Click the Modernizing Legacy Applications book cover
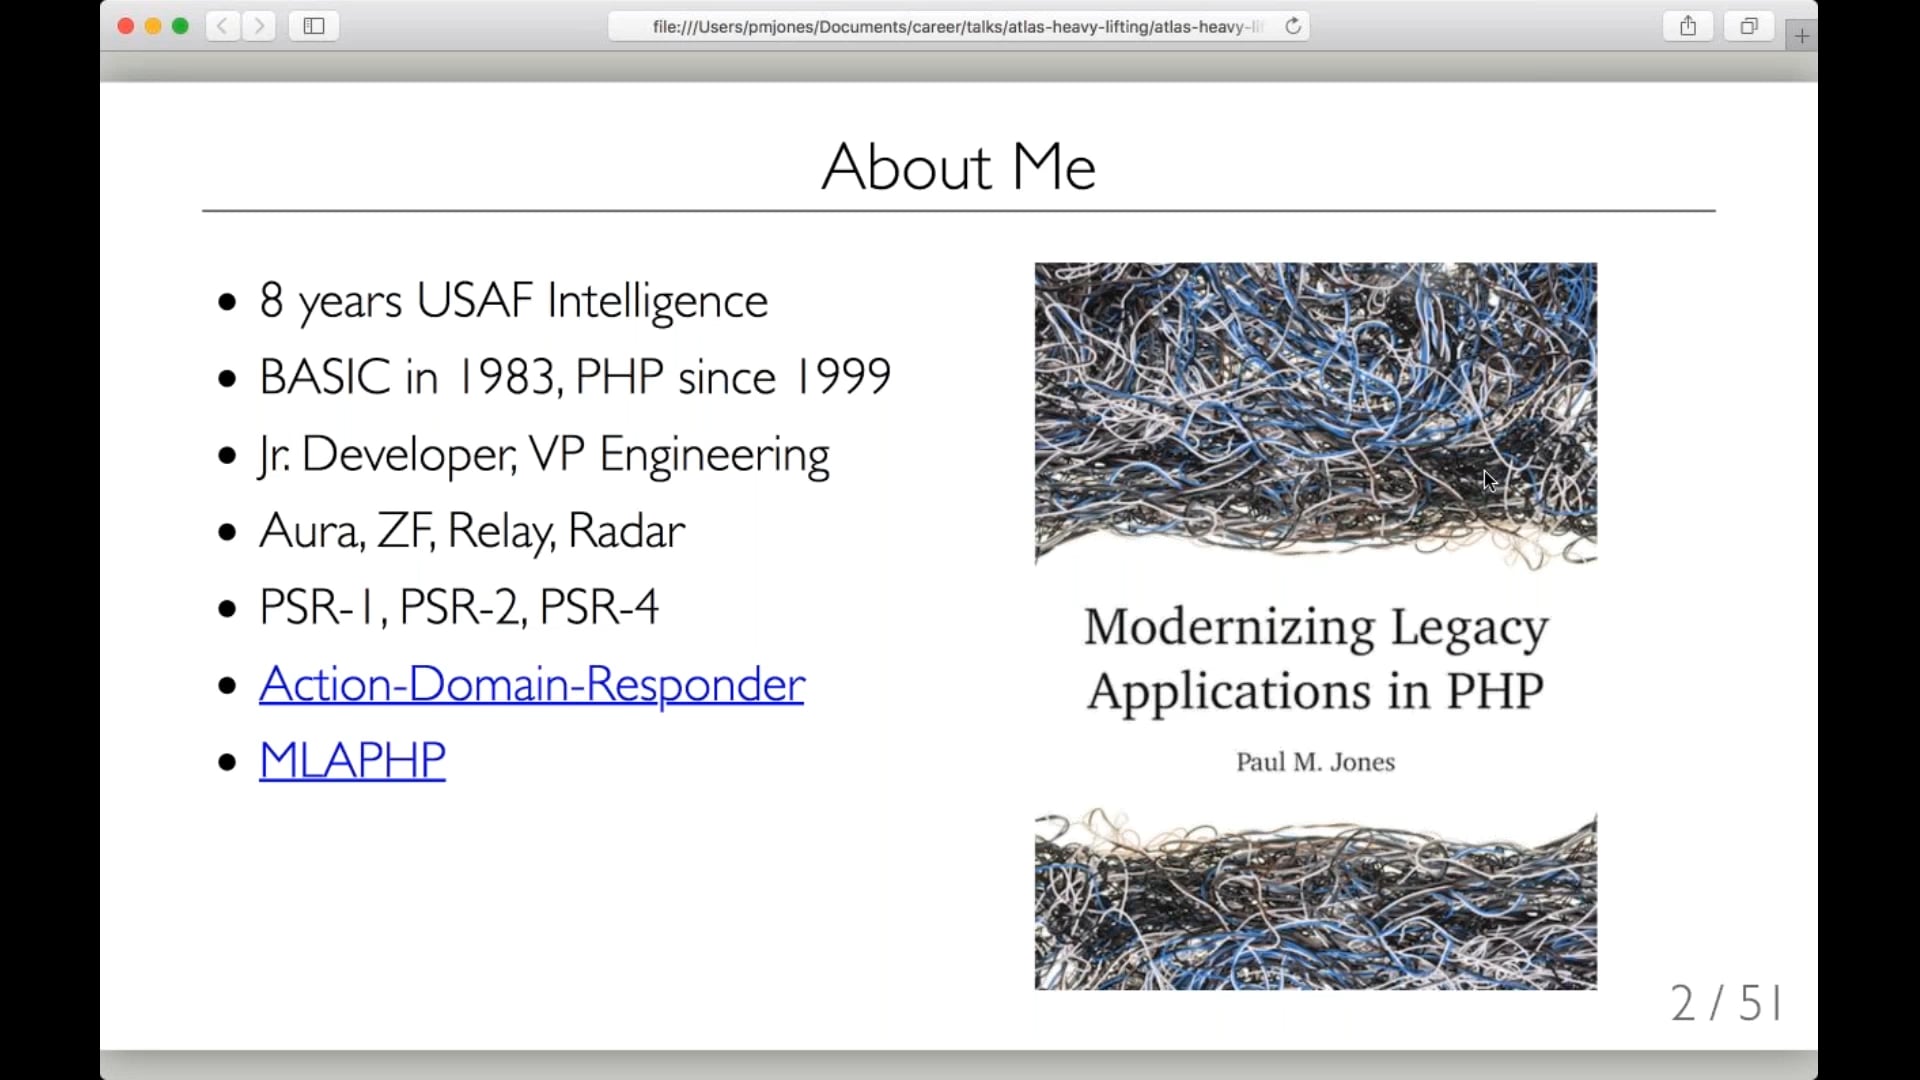This screenshot has width=1920, height=1080. [x=1316, y=627]
